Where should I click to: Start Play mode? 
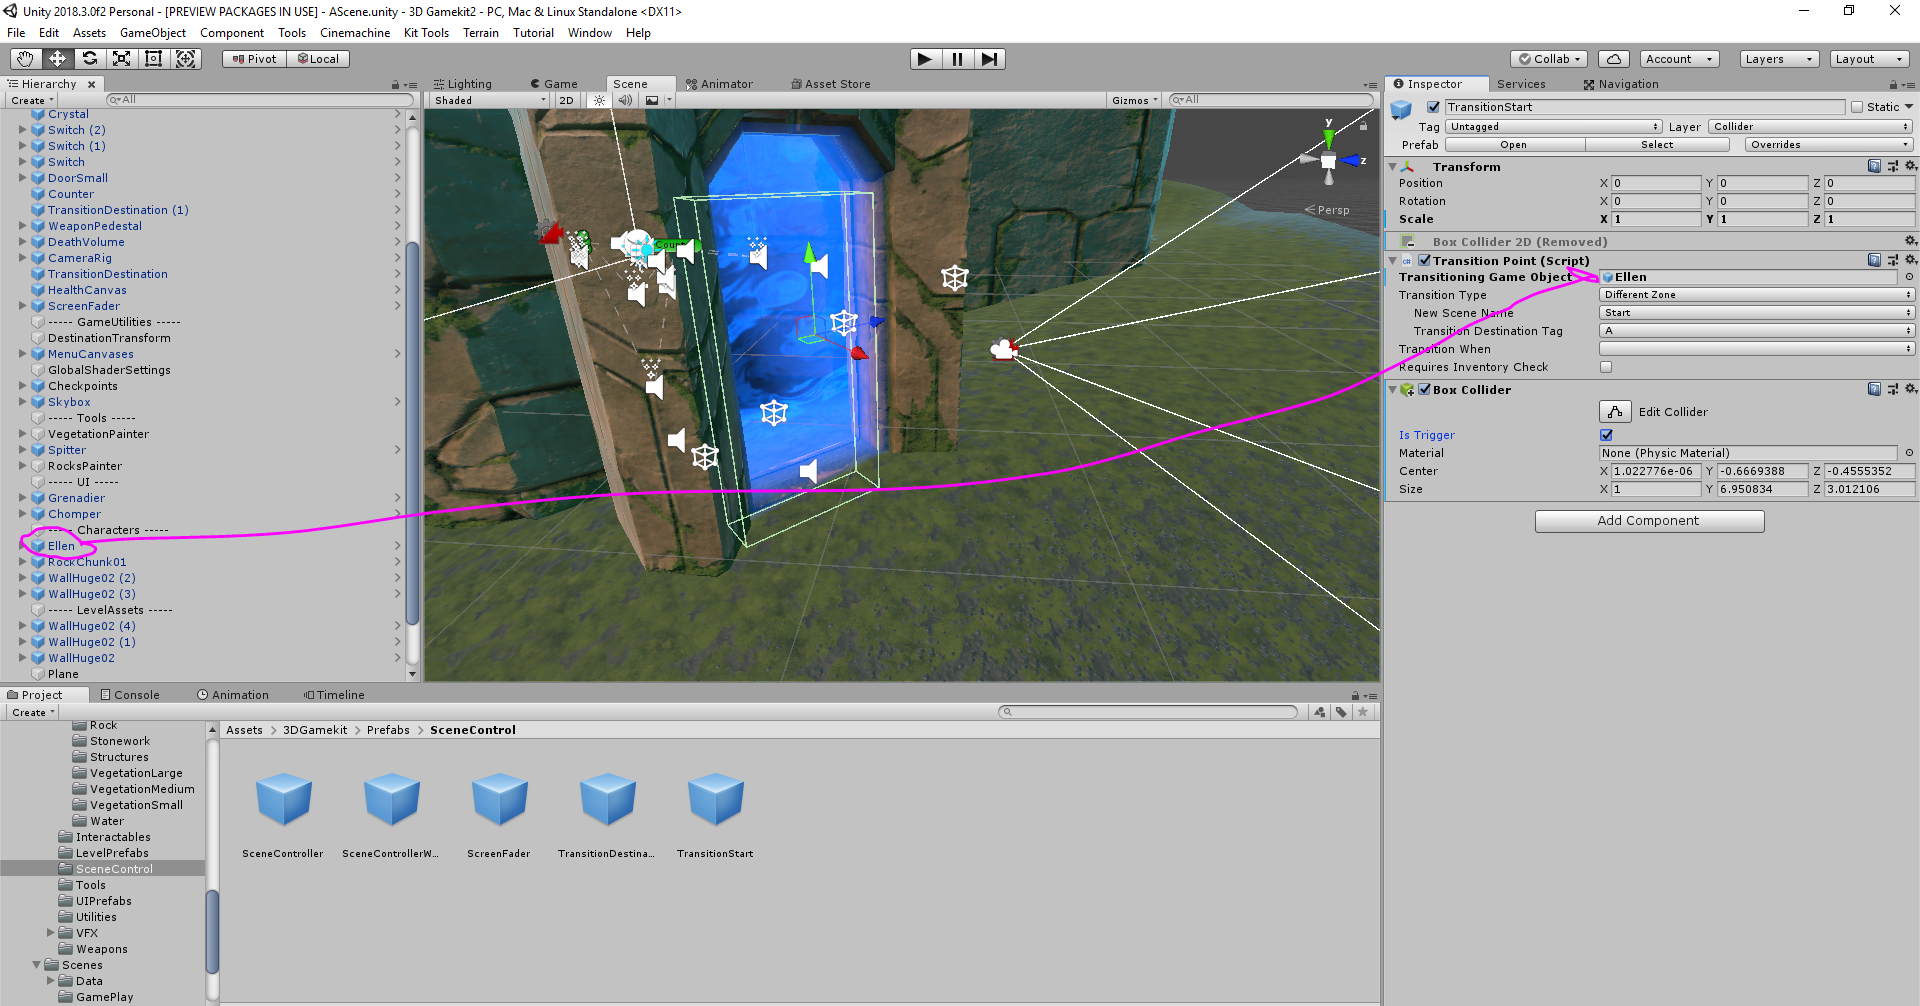tap(925, 59)
